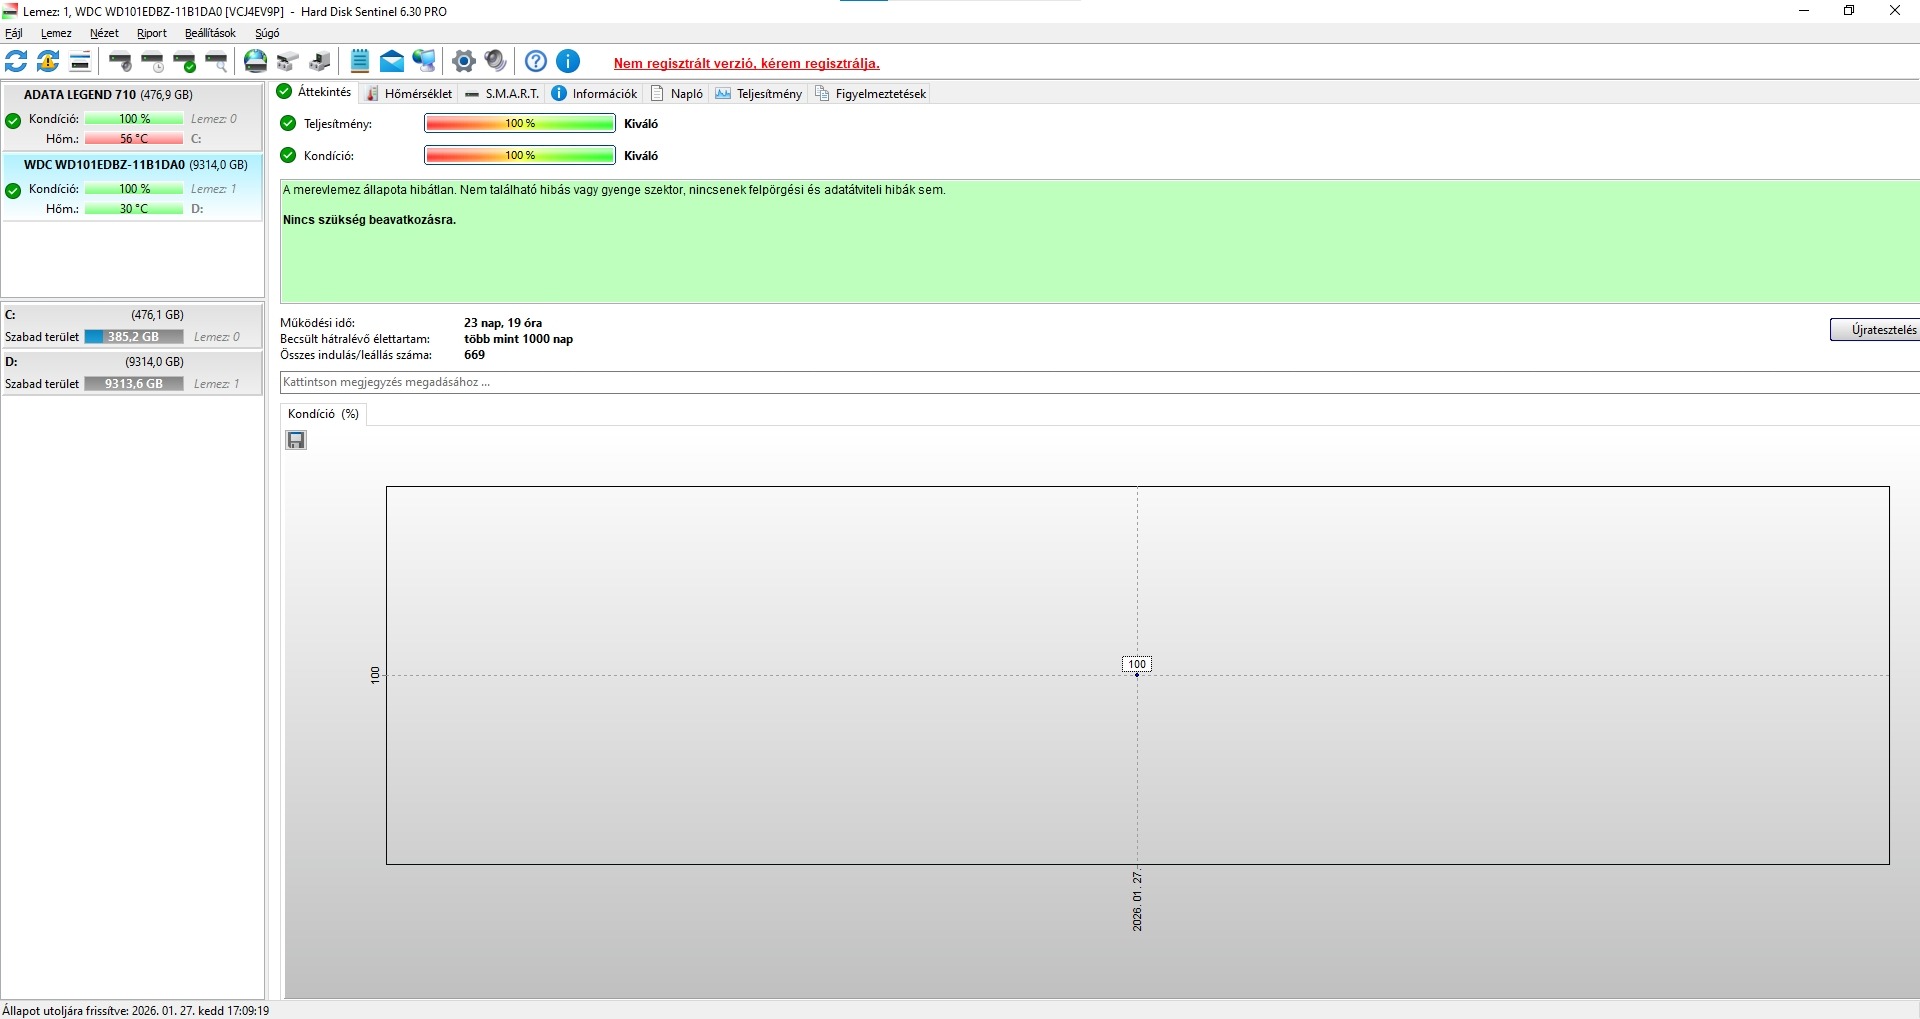Screen dimensions: 1920x1019
Task: Click the green status check of ADATA disk
Action: [13, 121]
